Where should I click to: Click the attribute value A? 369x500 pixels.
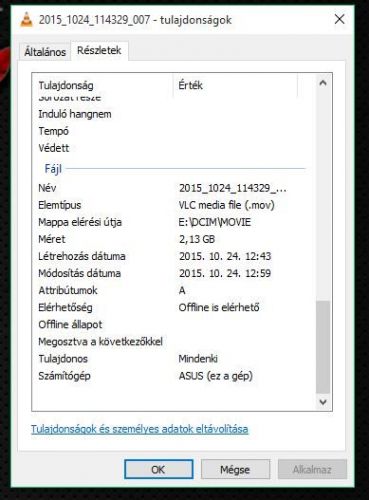(182, 291)
